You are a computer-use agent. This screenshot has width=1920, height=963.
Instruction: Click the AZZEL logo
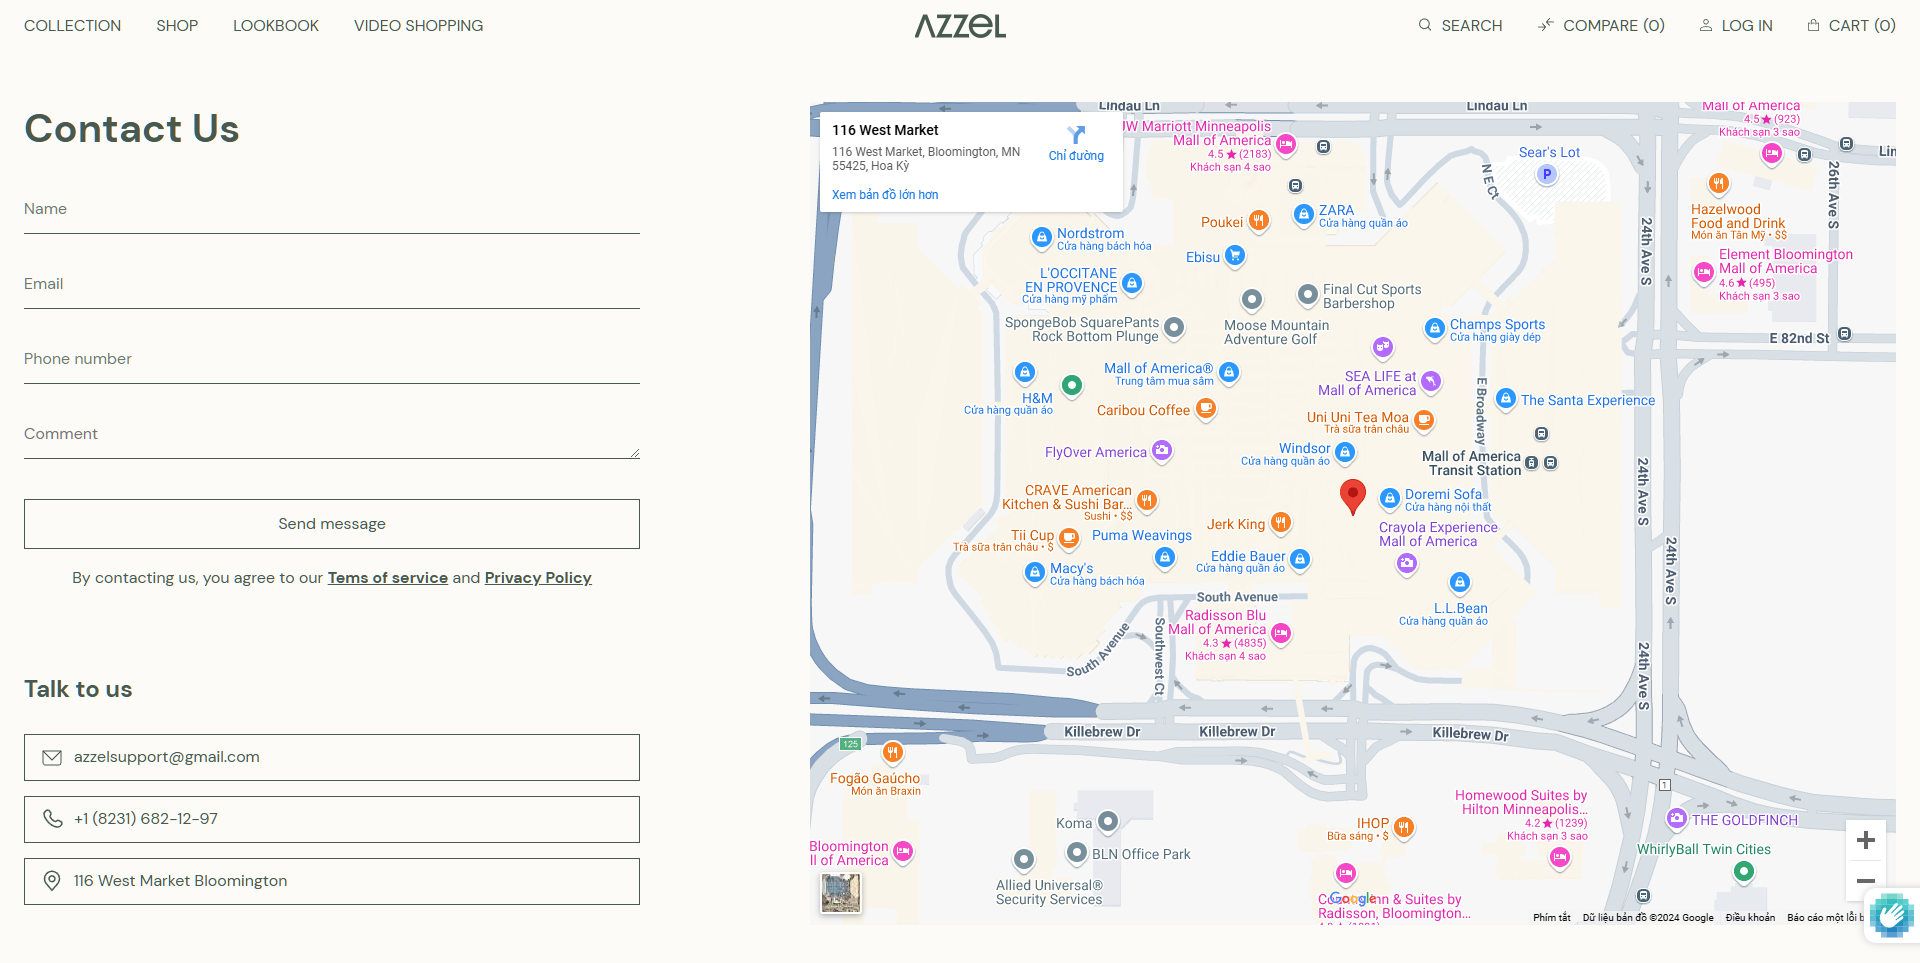click(x=960, y=26)
